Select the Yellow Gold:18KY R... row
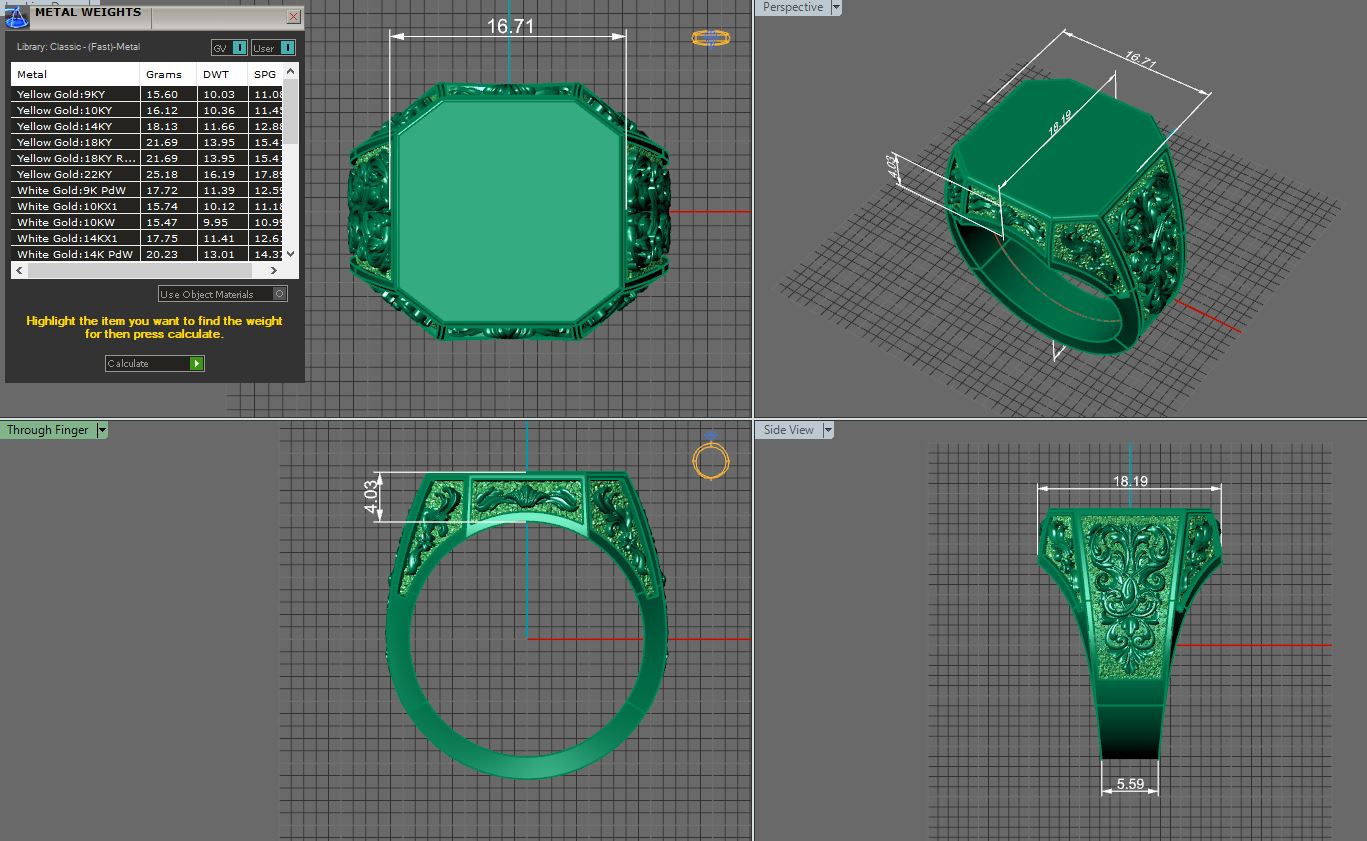Viewport: 1367px width, 841px height. click(148, 158)
